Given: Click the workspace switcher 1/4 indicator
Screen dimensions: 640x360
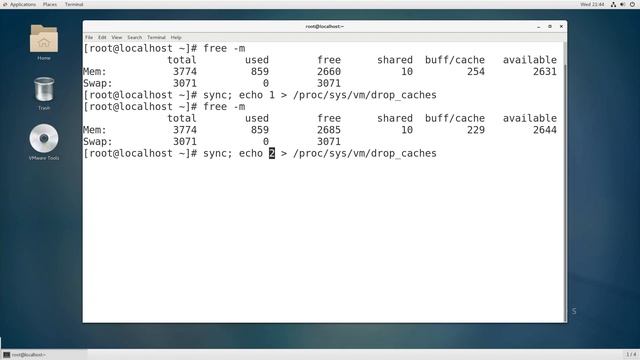Looking at the screenshot, I should pos(631,354).
